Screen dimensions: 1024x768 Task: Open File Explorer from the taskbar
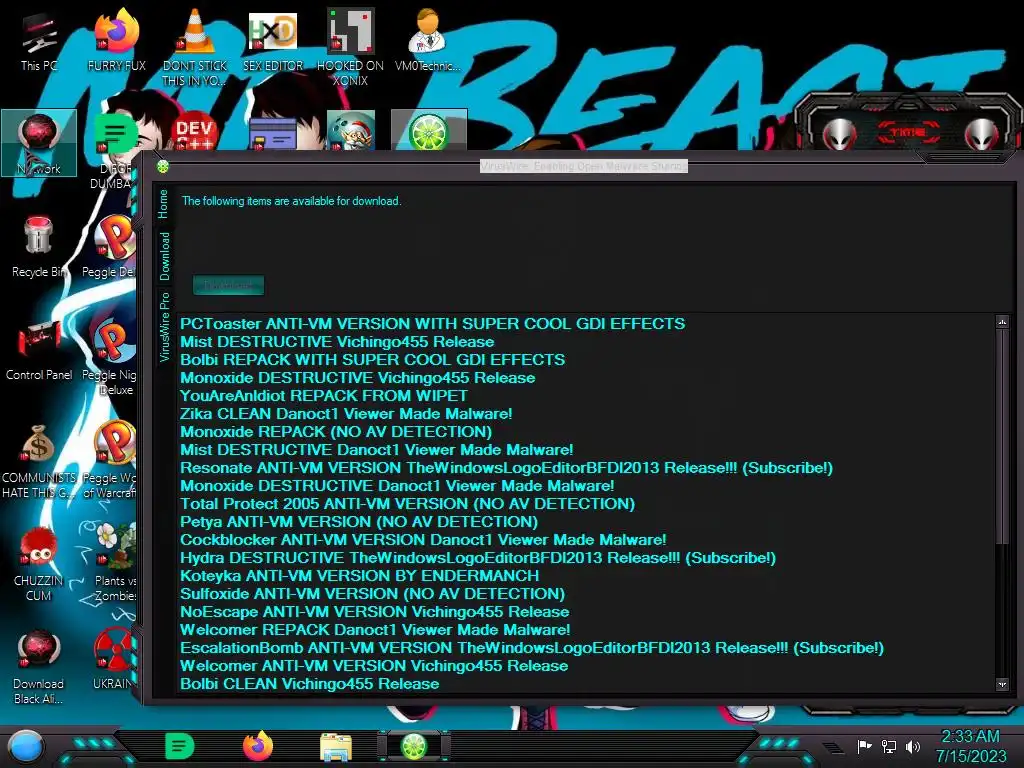336,747
